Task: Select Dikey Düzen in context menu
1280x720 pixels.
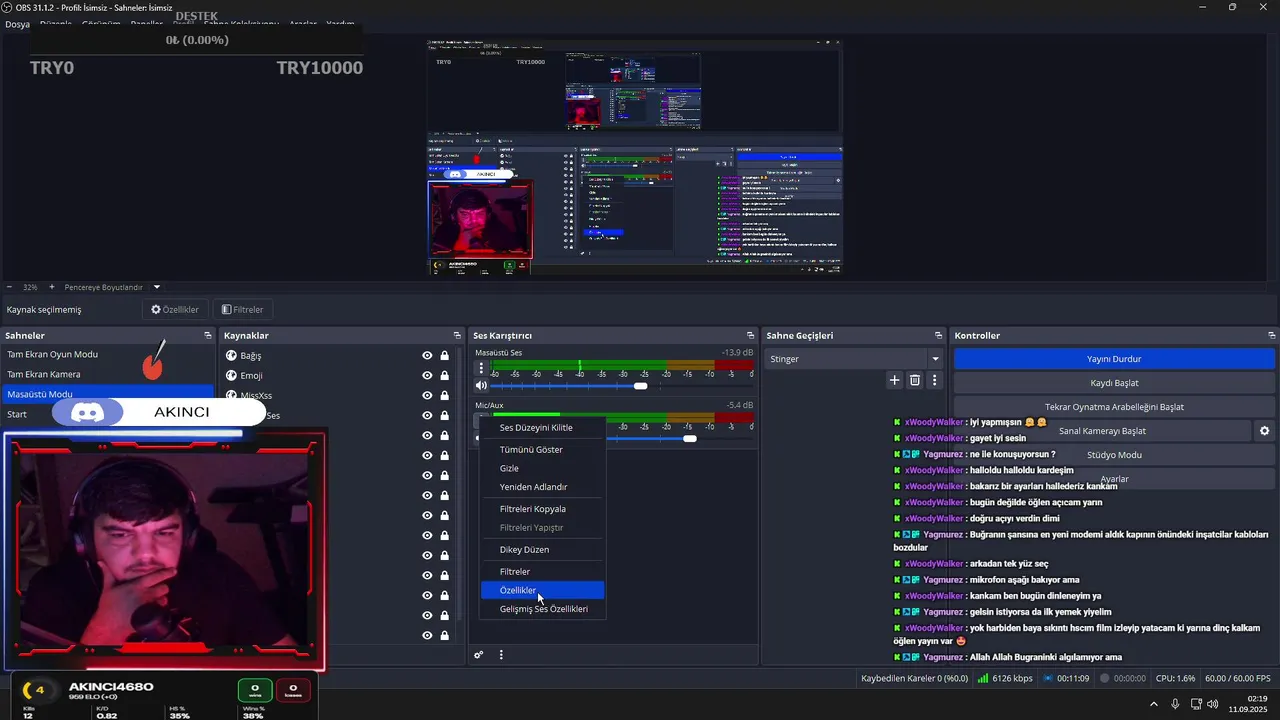Action: click(542, 550)
